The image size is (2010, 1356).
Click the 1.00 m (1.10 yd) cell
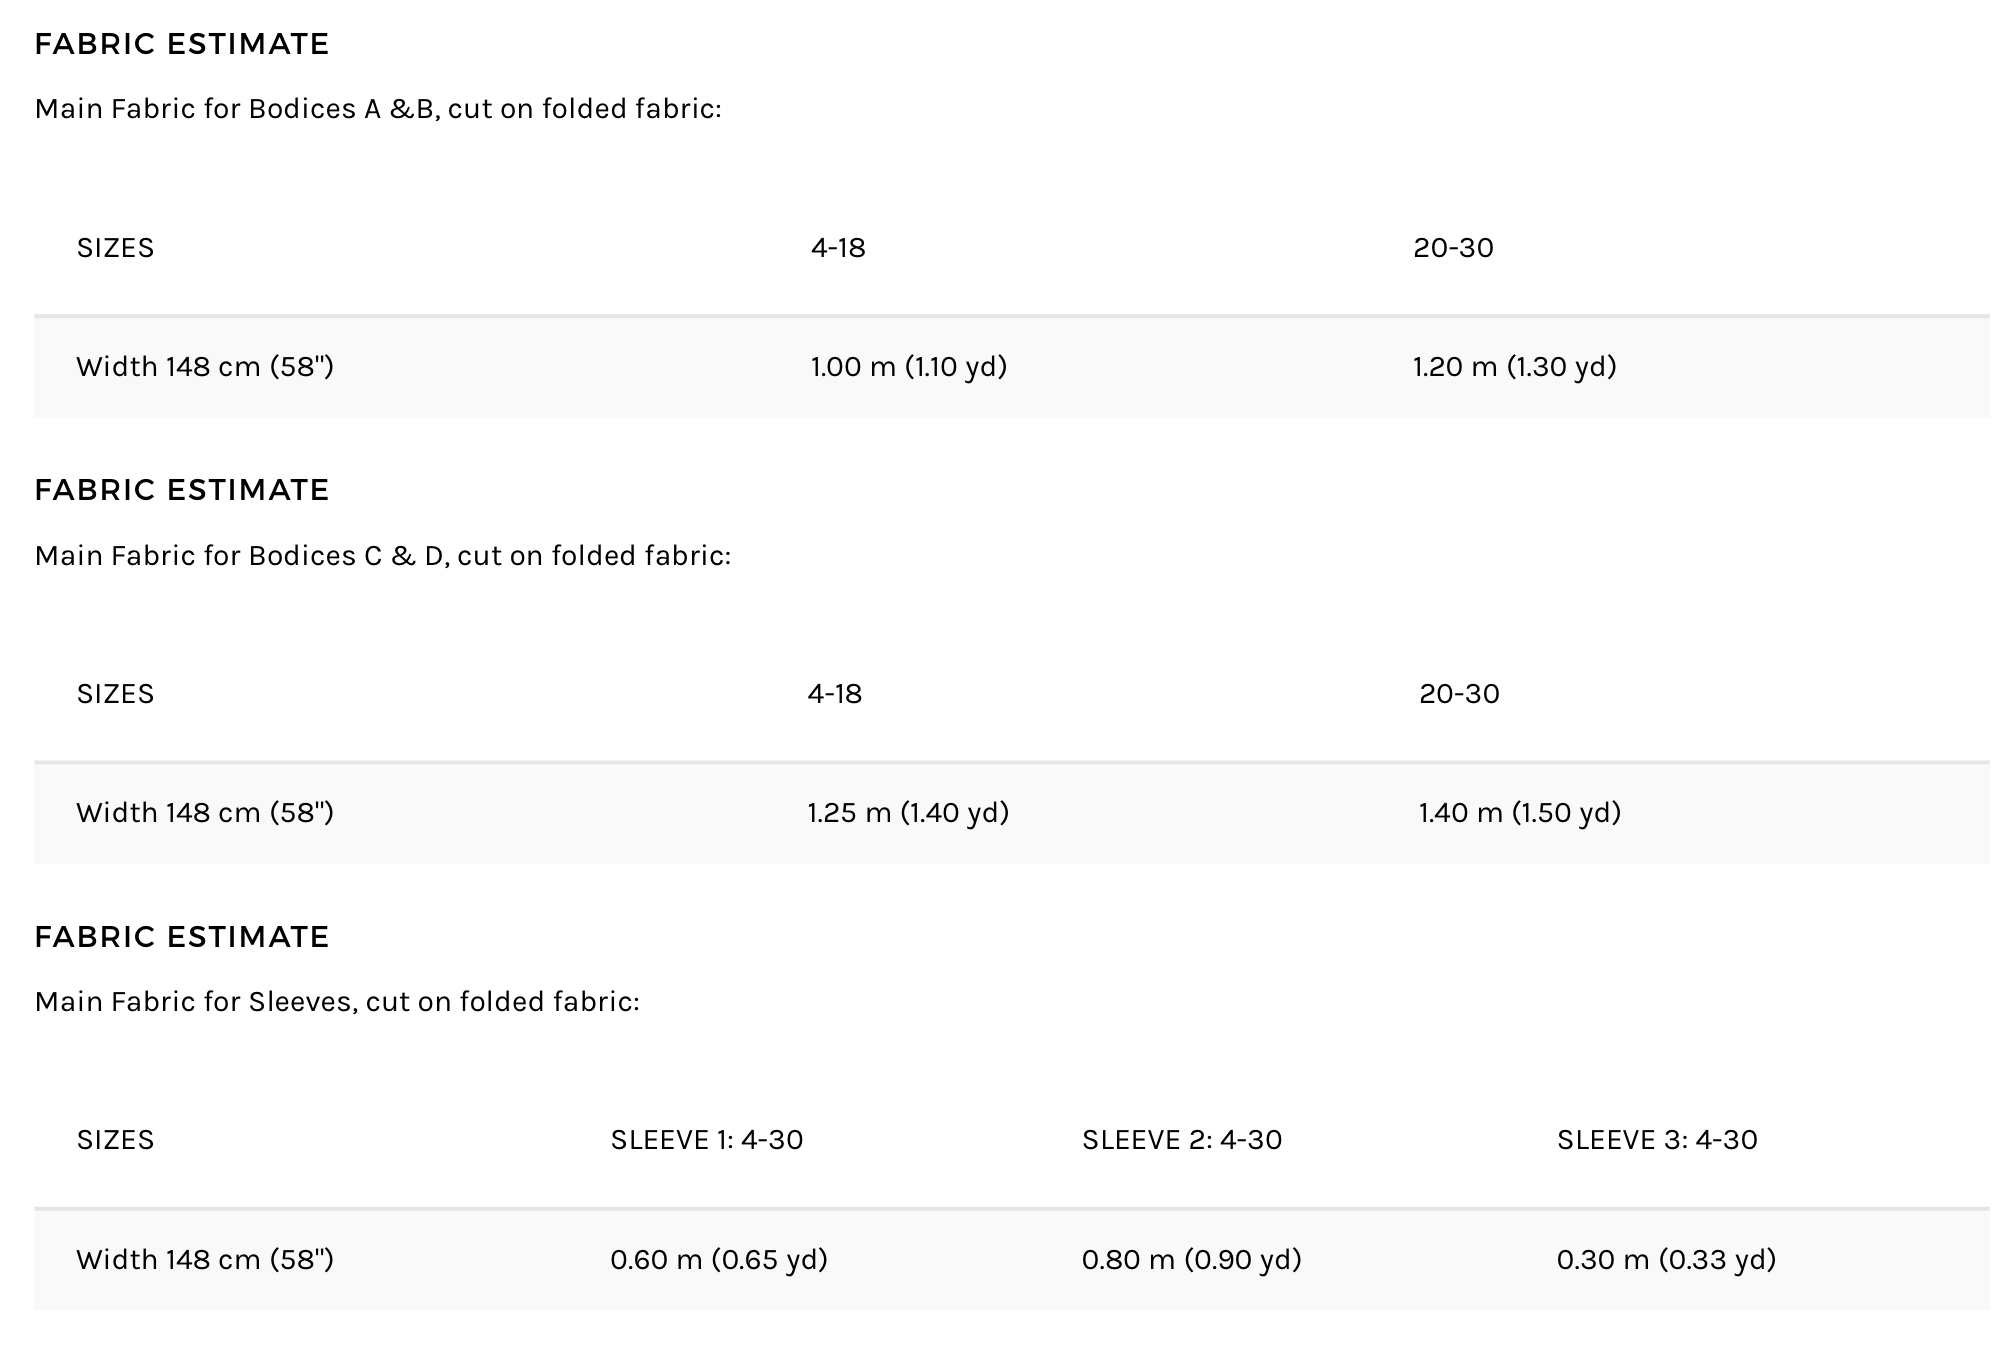point(908,367)
